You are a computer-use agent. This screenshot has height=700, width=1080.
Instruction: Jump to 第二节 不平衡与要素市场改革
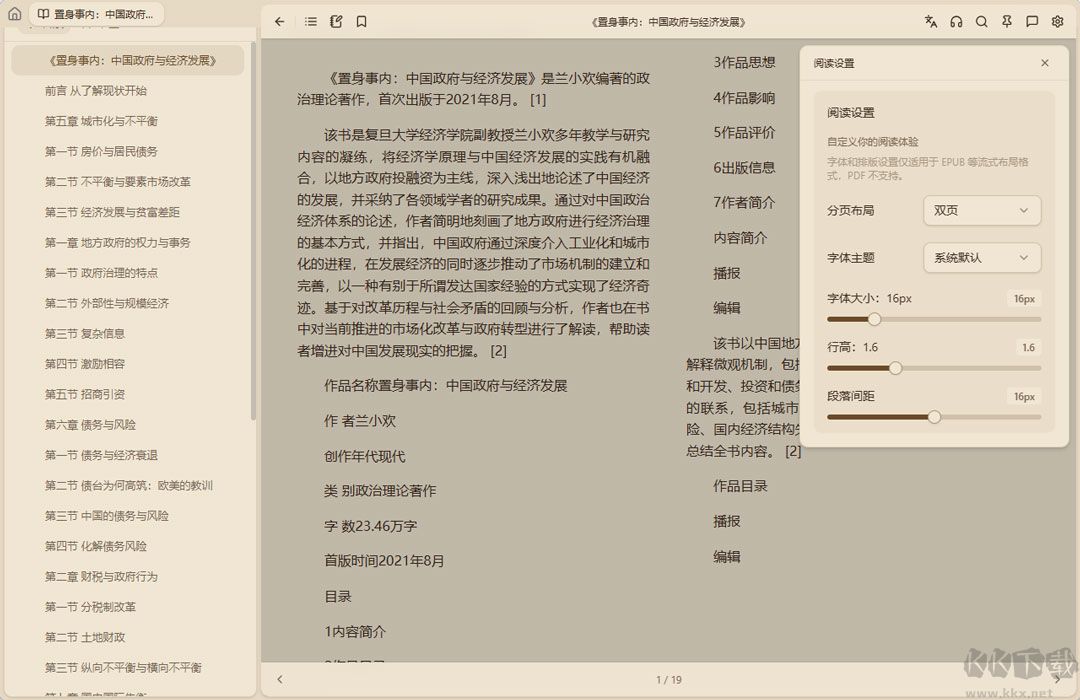coord(118,182)
